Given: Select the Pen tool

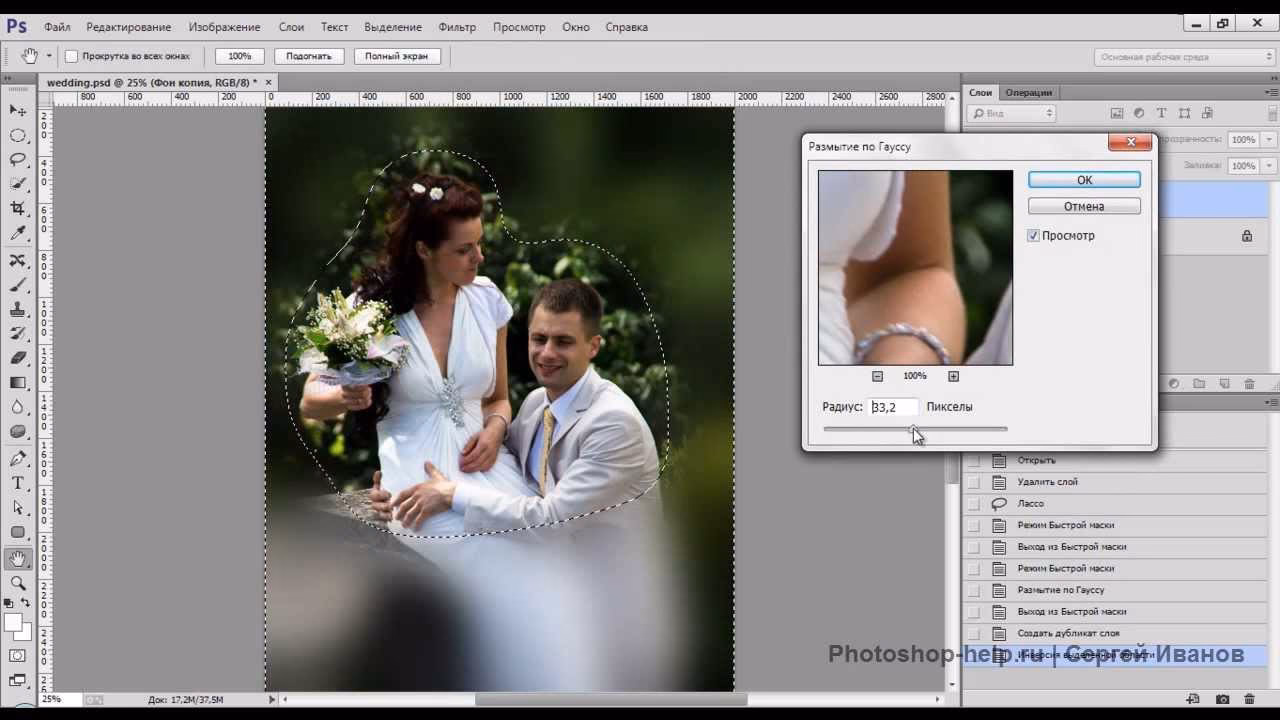Looking at the screenshot, I should click(x=18, y=456).
